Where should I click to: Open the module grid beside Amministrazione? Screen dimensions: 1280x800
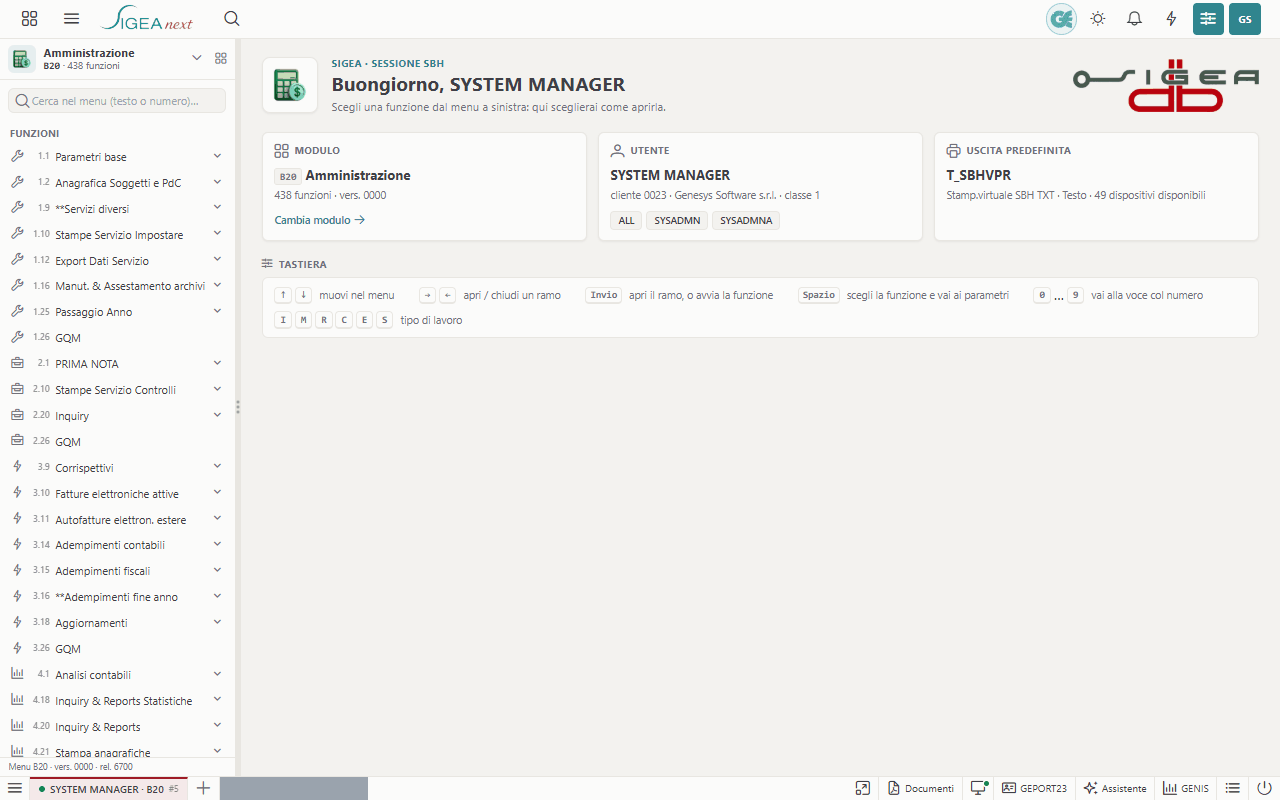(x=221, y=58)
